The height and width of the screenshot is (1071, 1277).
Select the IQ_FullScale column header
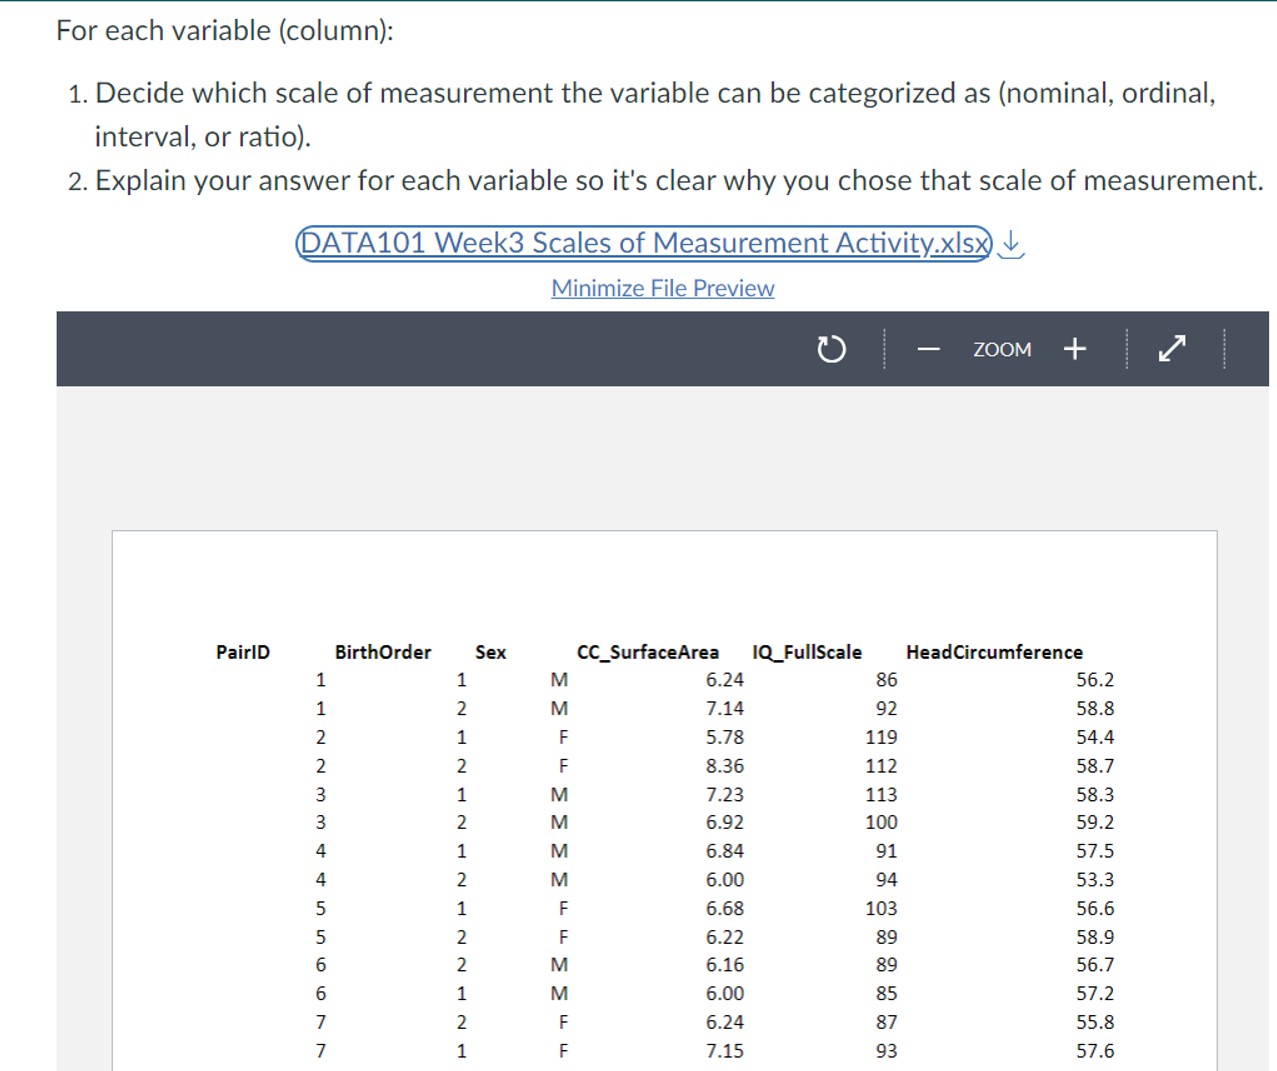807,651
